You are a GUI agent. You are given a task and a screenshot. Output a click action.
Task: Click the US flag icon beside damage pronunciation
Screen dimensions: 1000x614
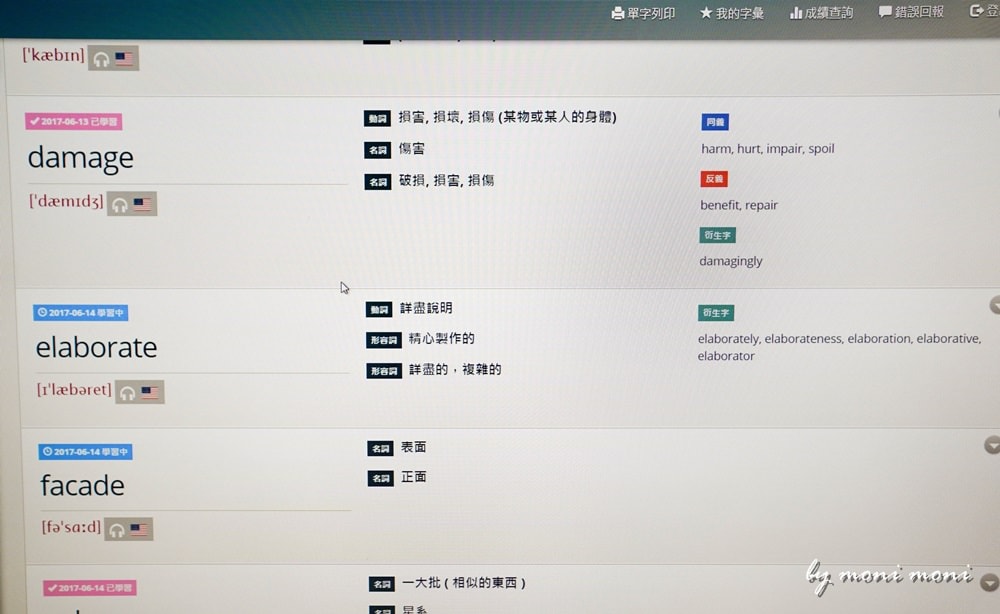click(x=143, y=205)
